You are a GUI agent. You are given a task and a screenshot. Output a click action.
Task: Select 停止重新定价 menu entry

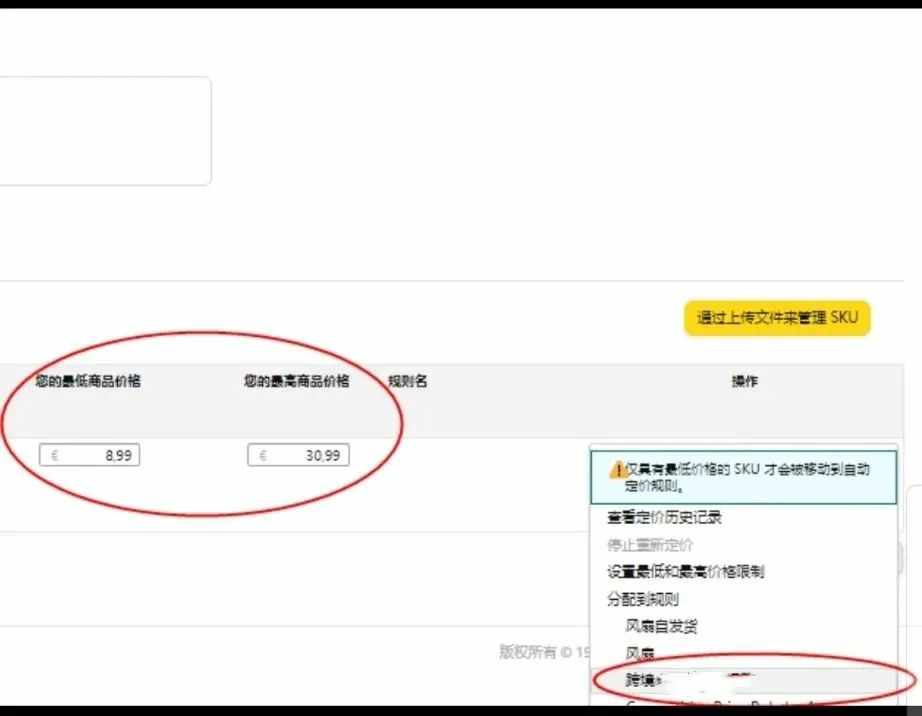tap(650, 545)
